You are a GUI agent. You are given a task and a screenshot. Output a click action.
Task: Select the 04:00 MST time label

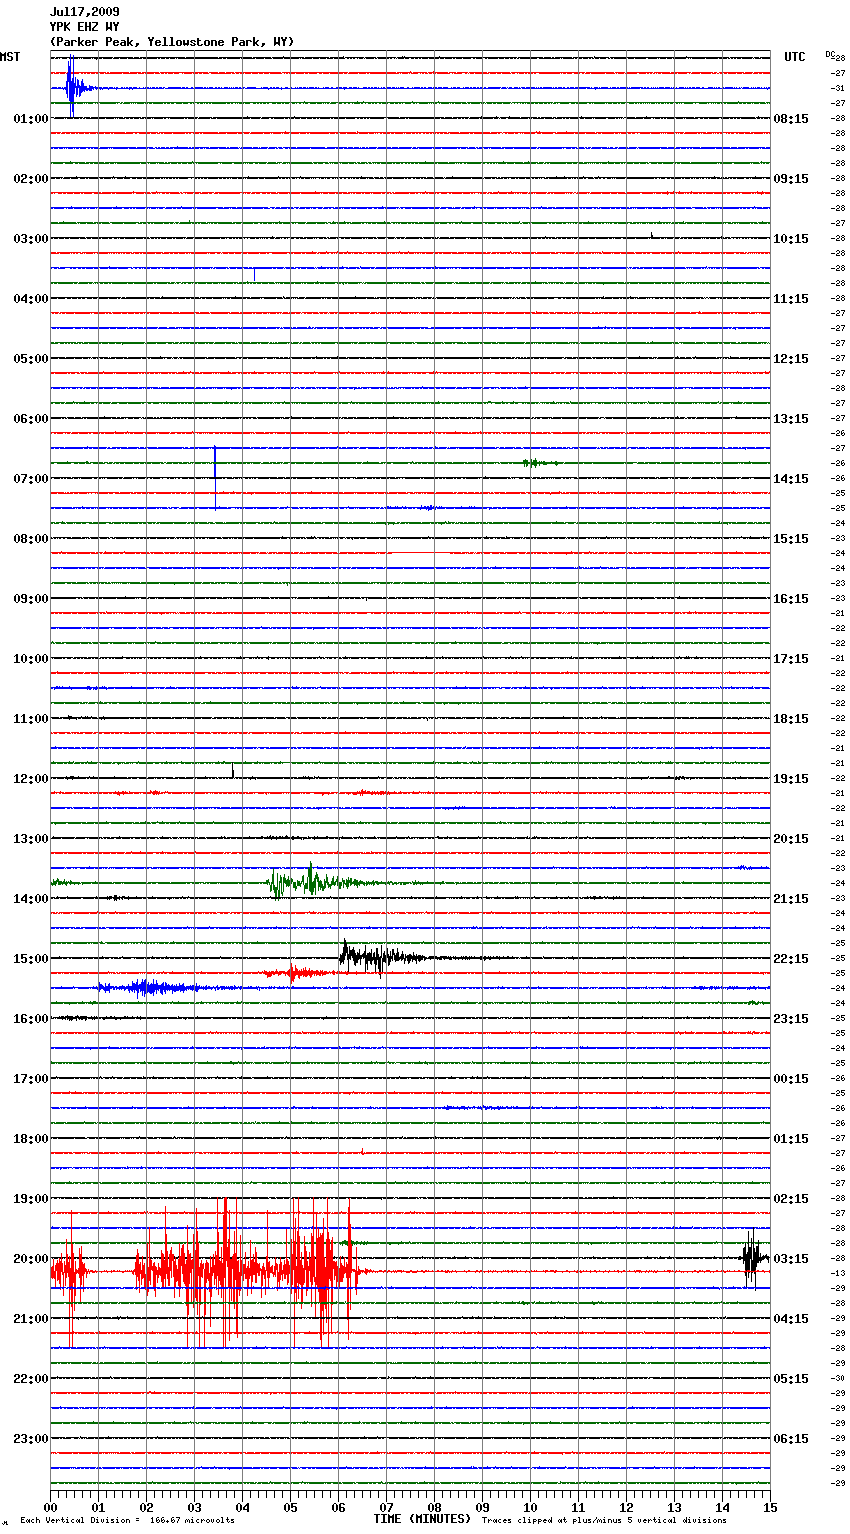coord(30,299)
